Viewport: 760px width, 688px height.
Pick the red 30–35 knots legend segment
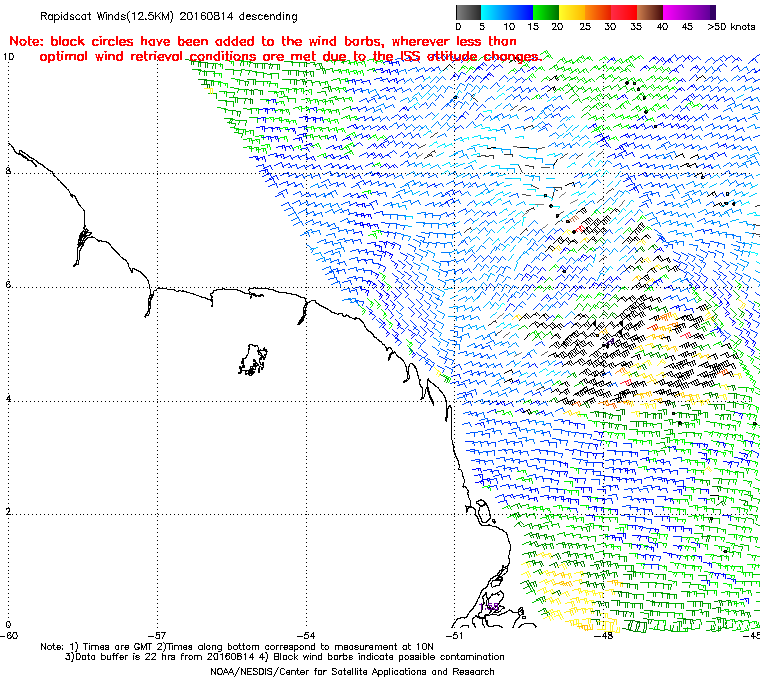(x=624, y=12)
